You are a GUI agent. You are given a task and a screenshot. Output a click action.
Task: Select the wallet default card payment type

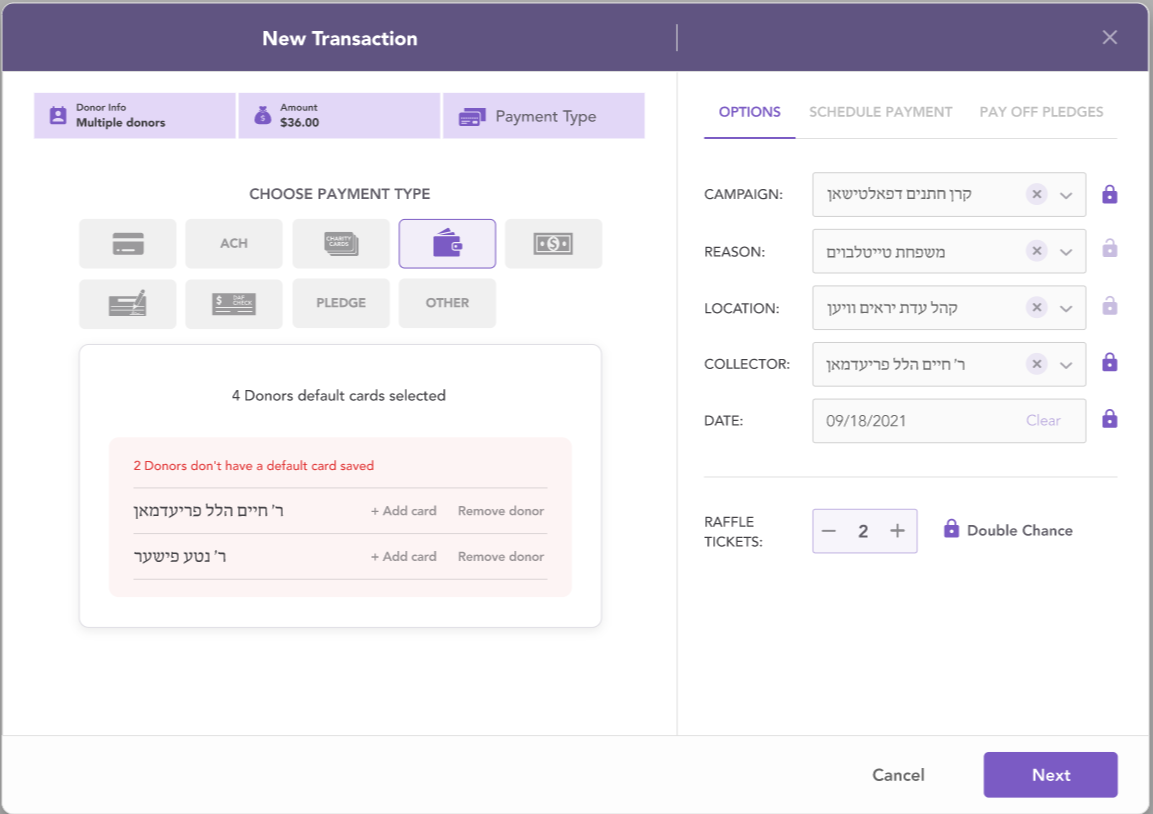tap(447, 243)
